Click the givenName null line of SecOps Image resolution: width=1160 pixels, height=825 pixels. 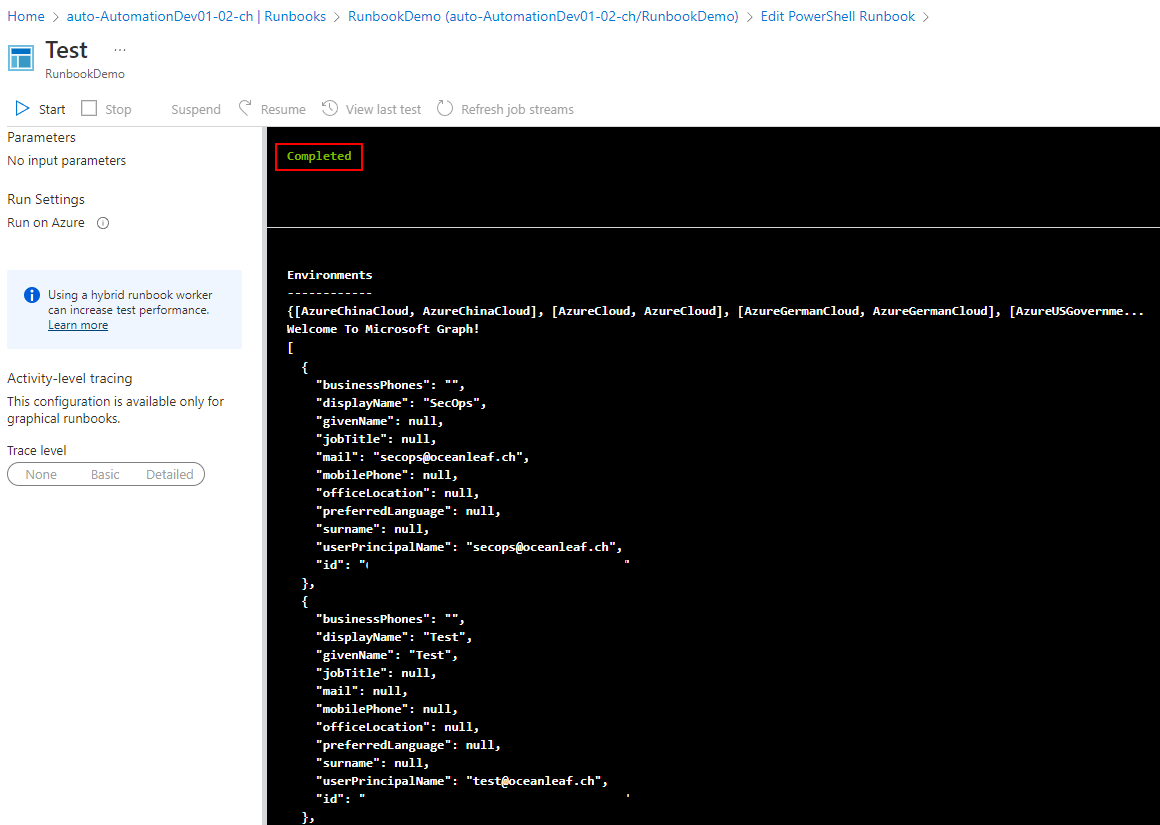pyautogui.click(x=380, y=420)
